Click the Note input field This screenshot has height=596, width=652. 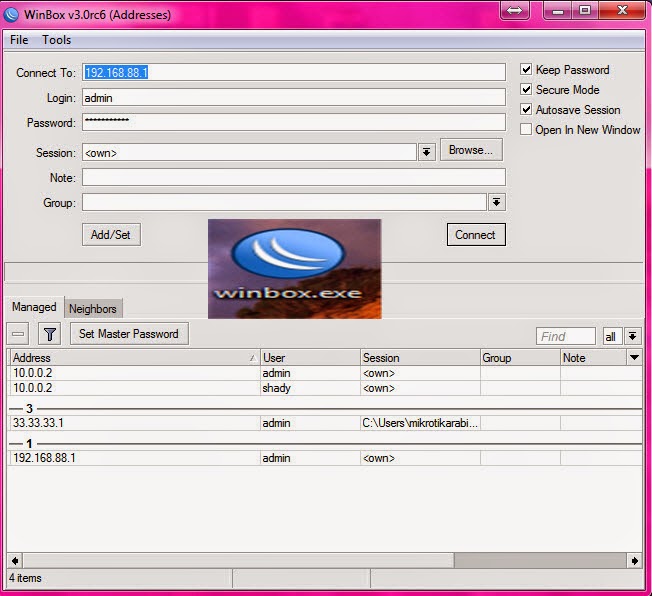pyautogui.click(x=294, y=177)
